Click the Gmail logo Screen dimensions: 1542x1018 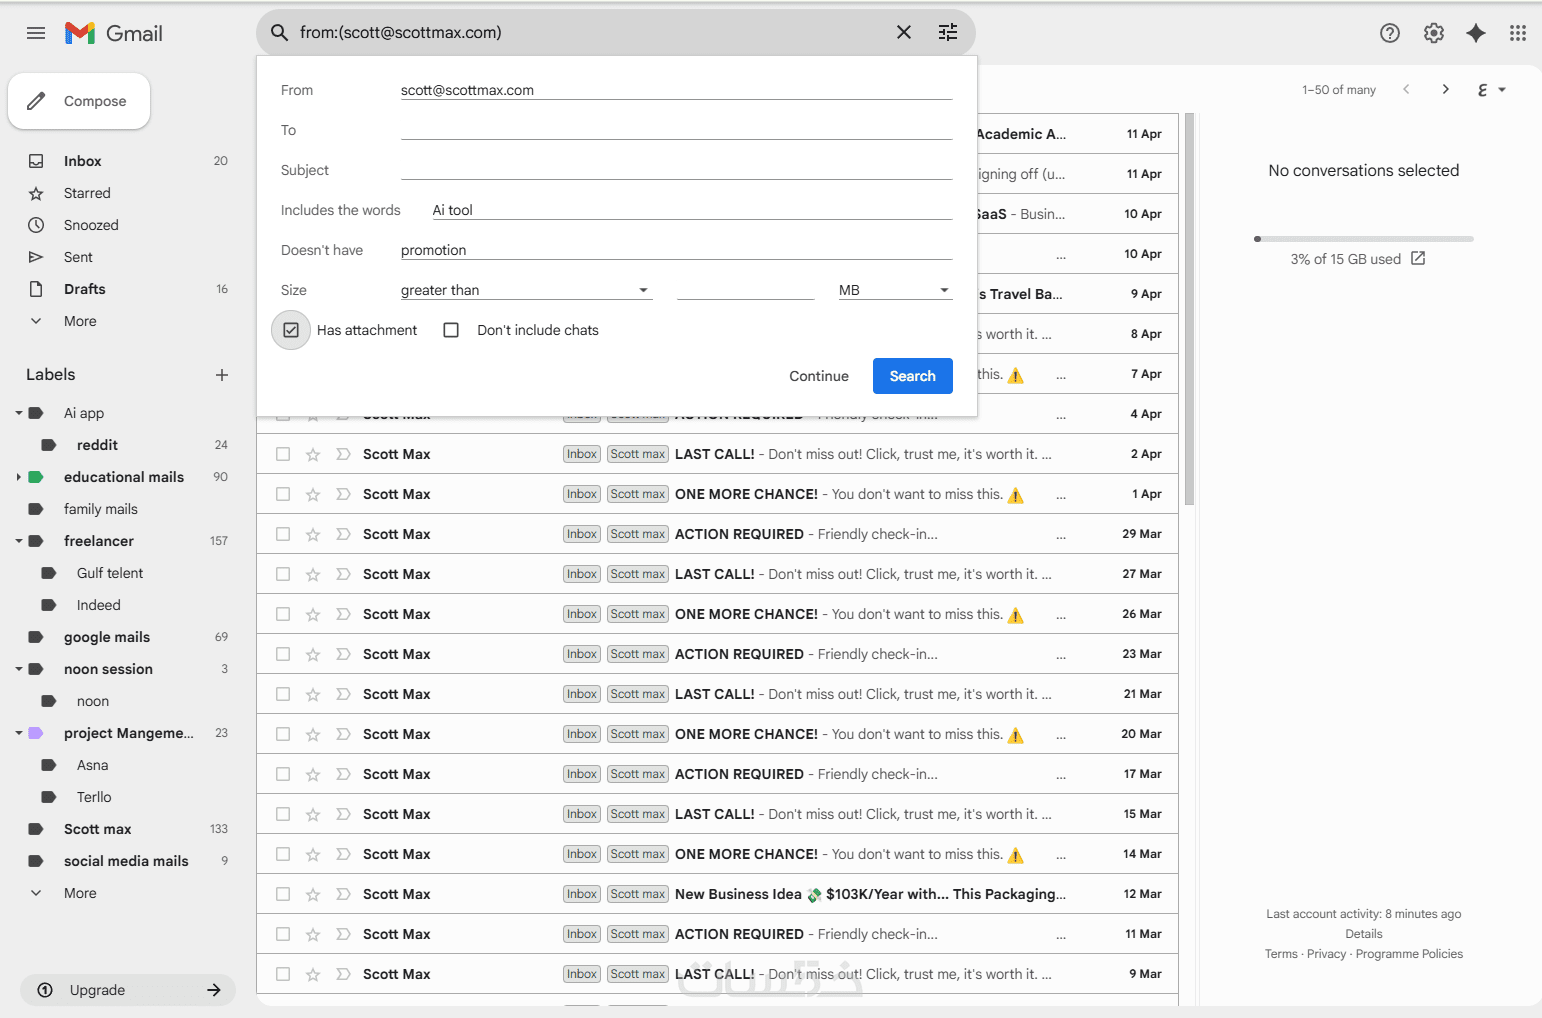(x=114, y=33)
